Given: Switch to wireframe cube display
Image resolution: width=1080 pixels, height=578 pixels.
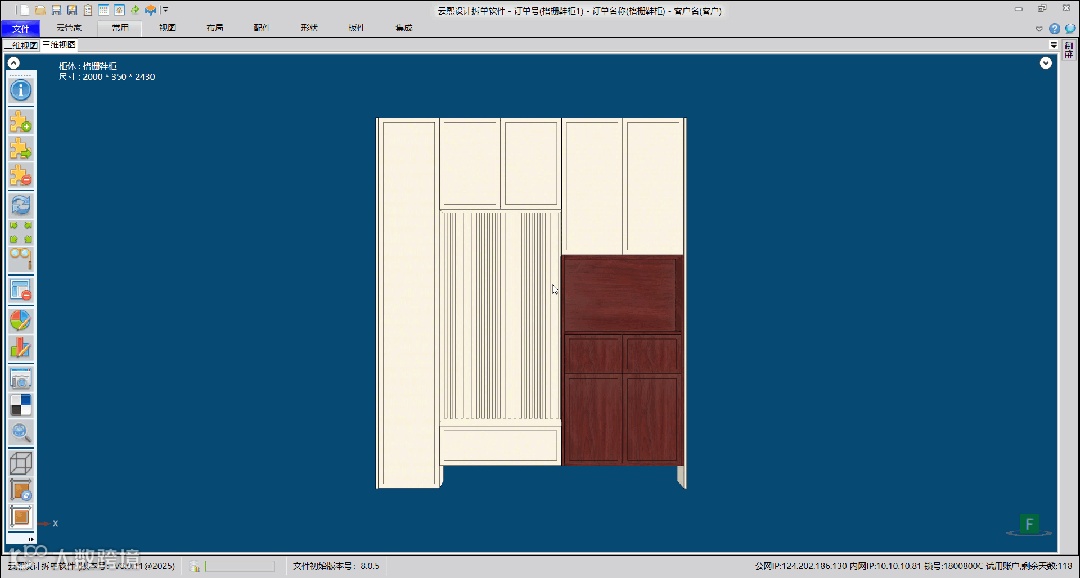Looking at the screenshot, I should [x=21, y=463].
